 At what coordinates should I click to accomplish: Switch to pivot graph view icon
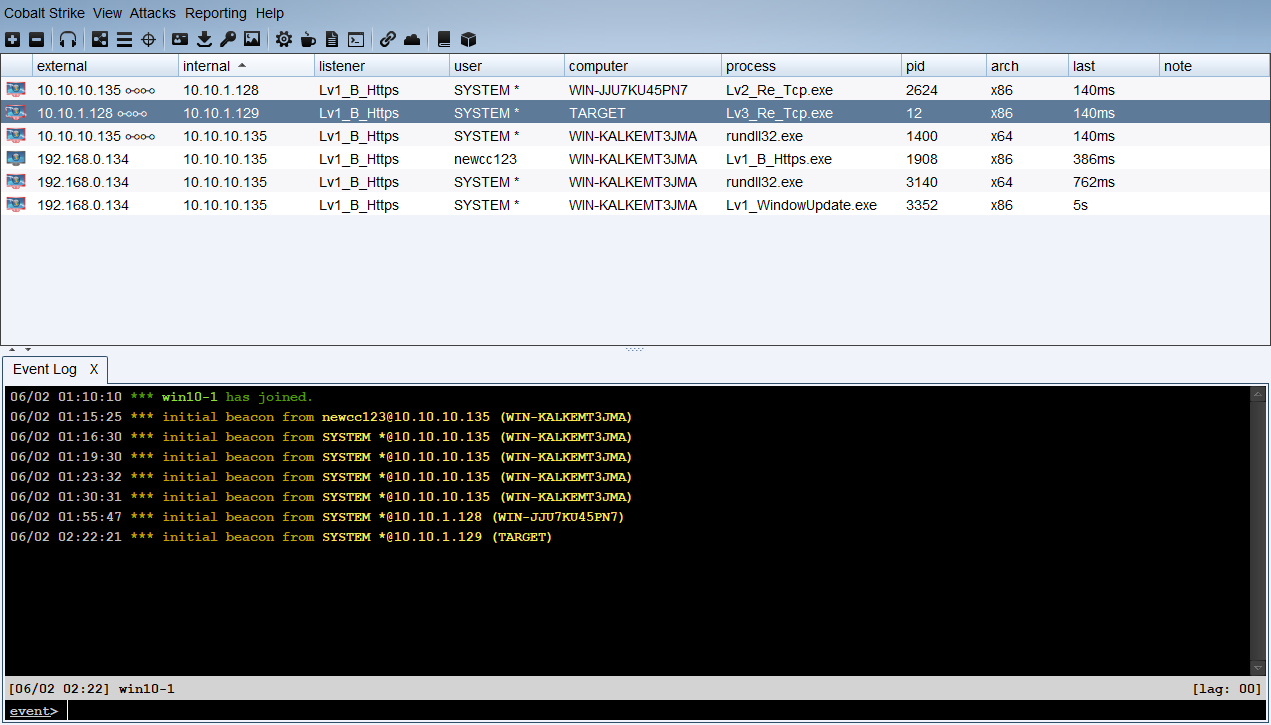(x=100, y=40)
